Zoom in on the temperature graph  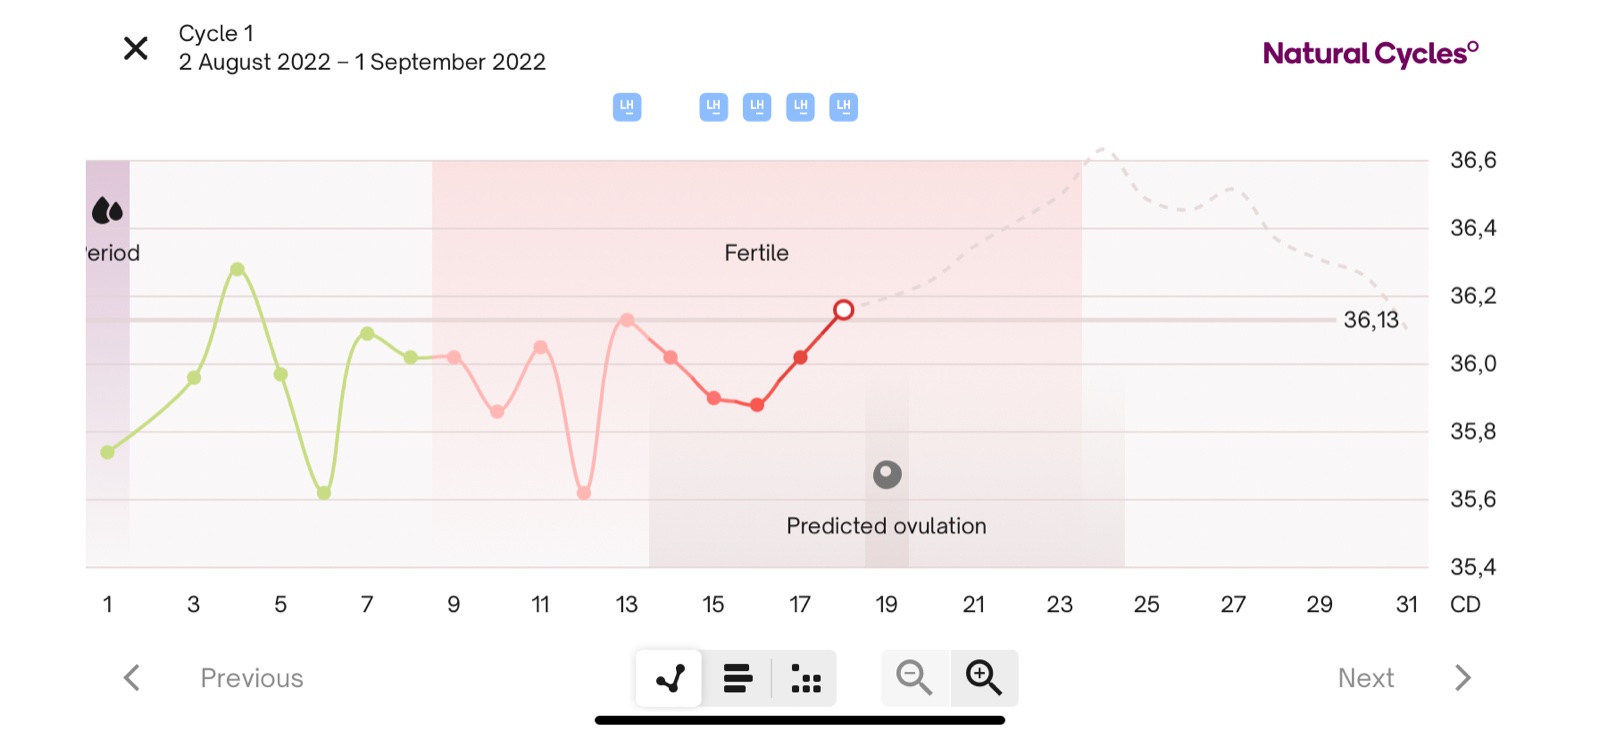[984, 678]
